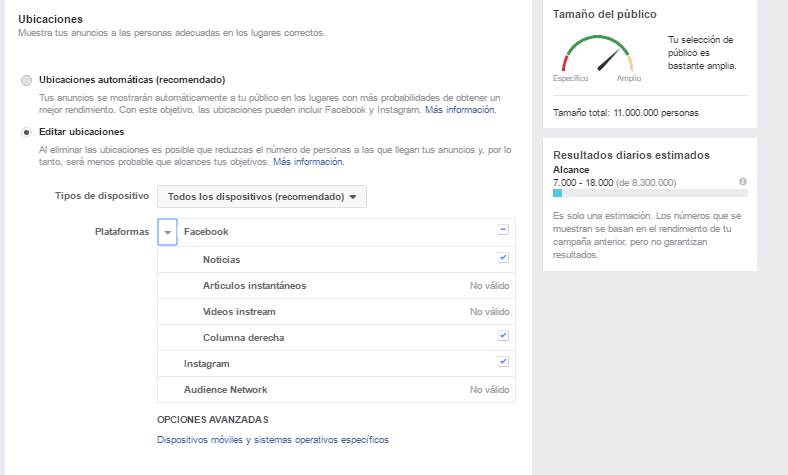Click the Instagram platform label
The image size is (788, 475).
click(x=207, y=363)
